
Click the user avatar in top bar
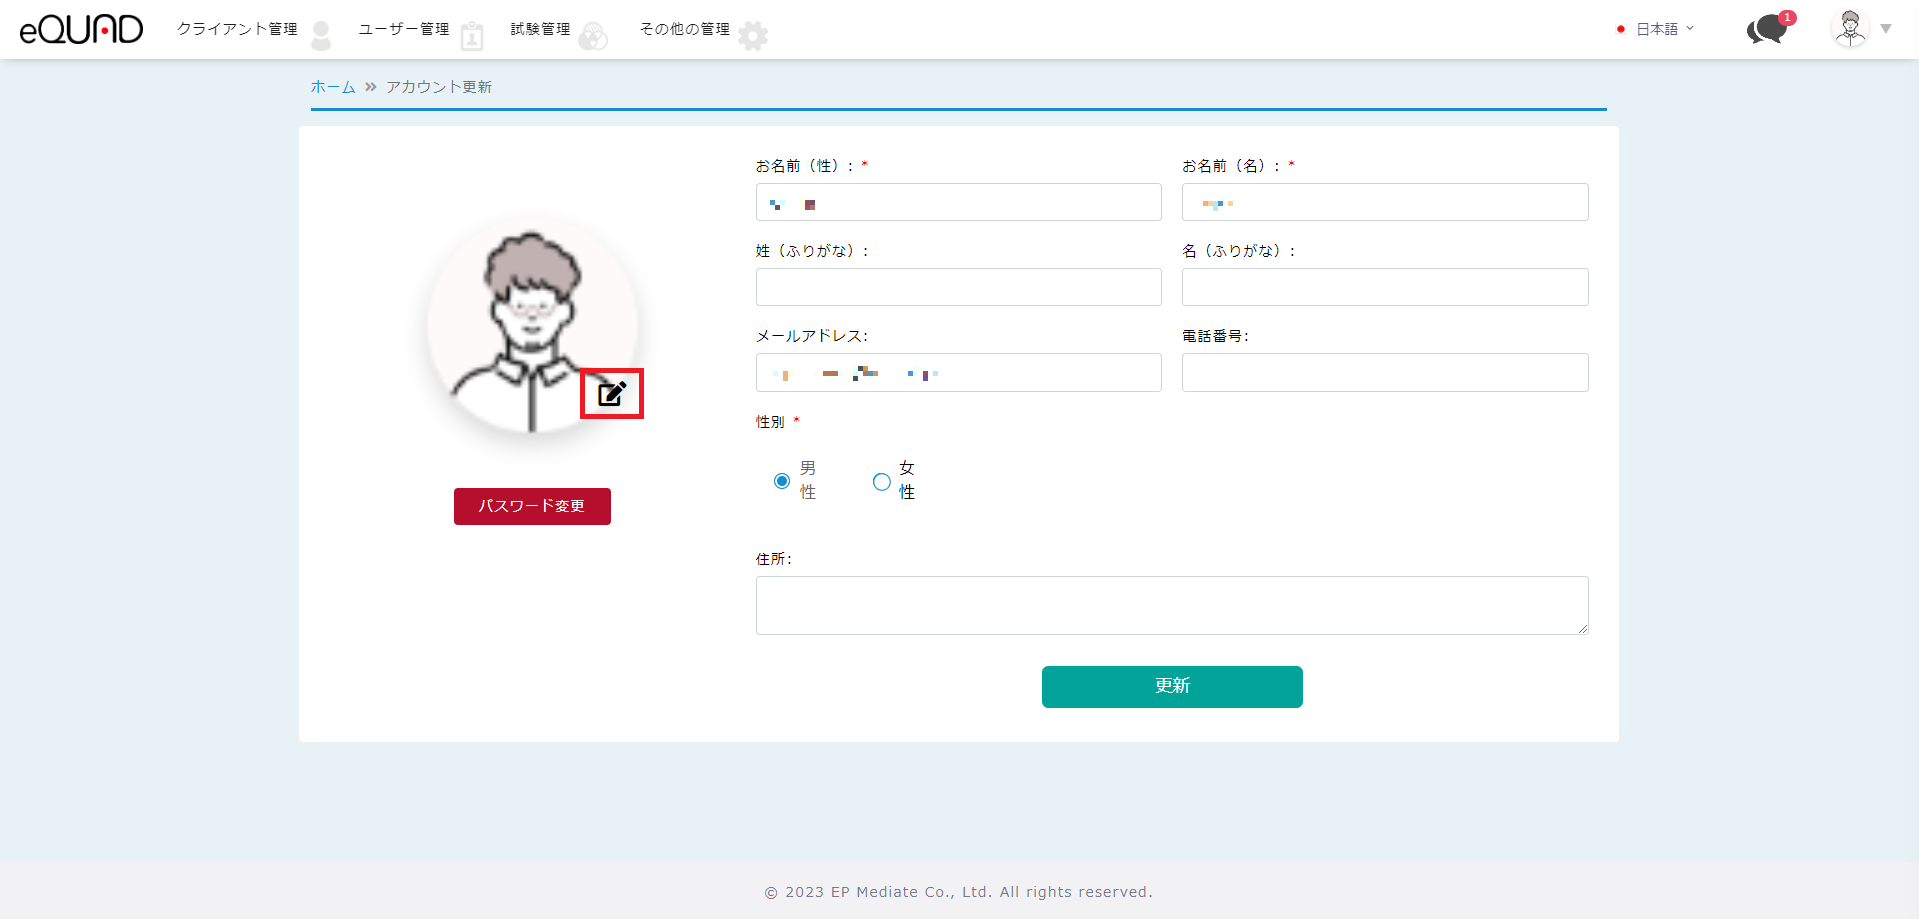[x=1850, y=29]
